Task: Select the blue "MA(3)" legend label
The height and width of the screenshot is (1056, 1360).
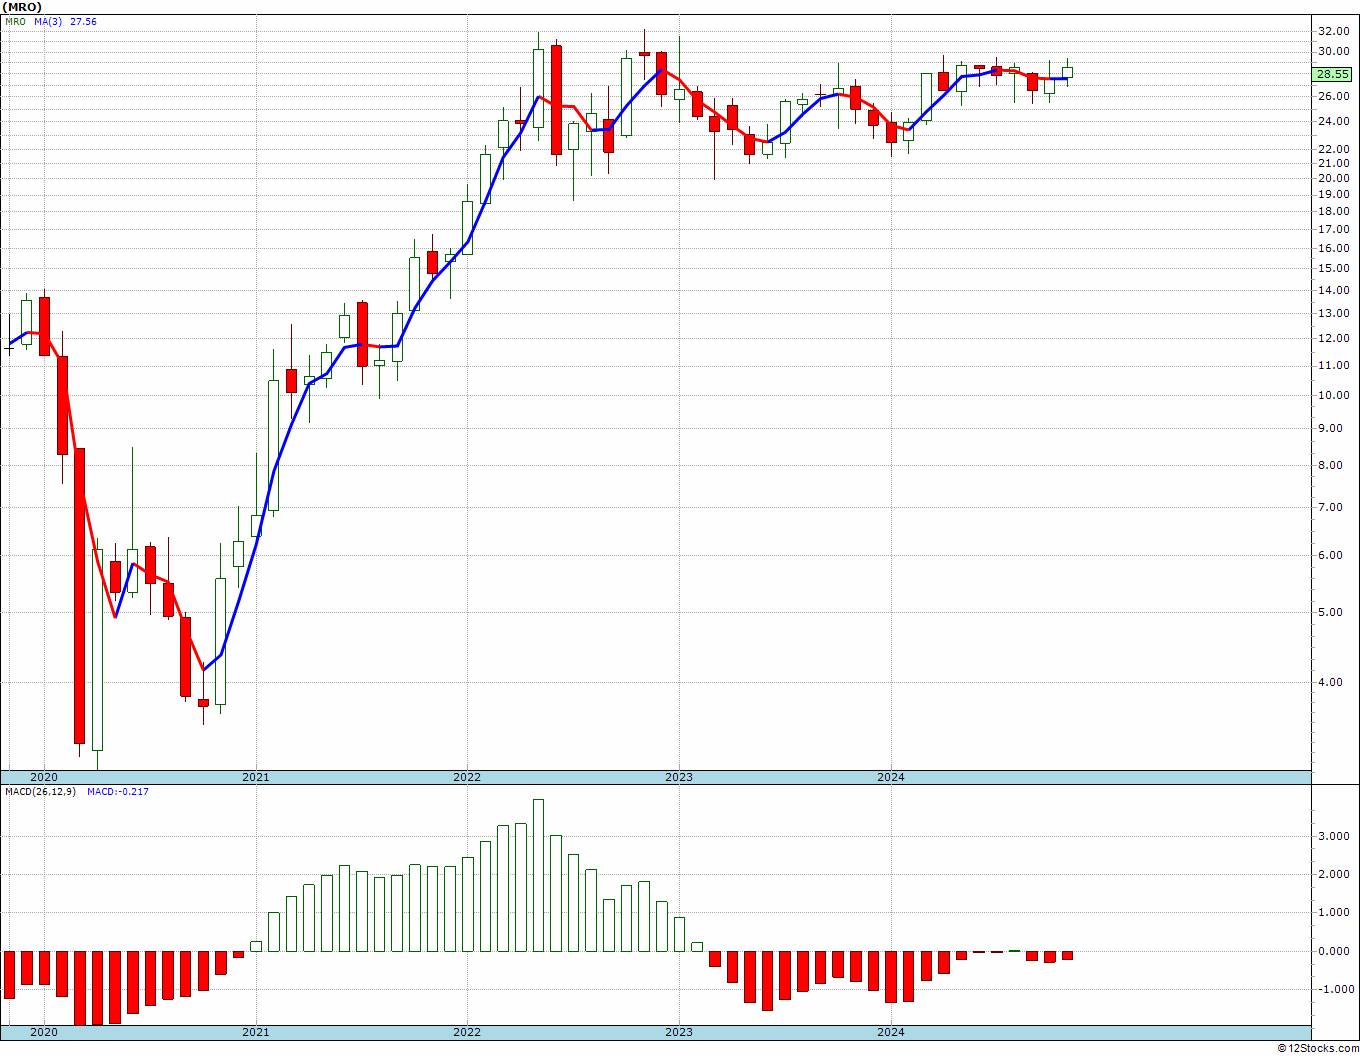Action: click(x=47, y=21)
